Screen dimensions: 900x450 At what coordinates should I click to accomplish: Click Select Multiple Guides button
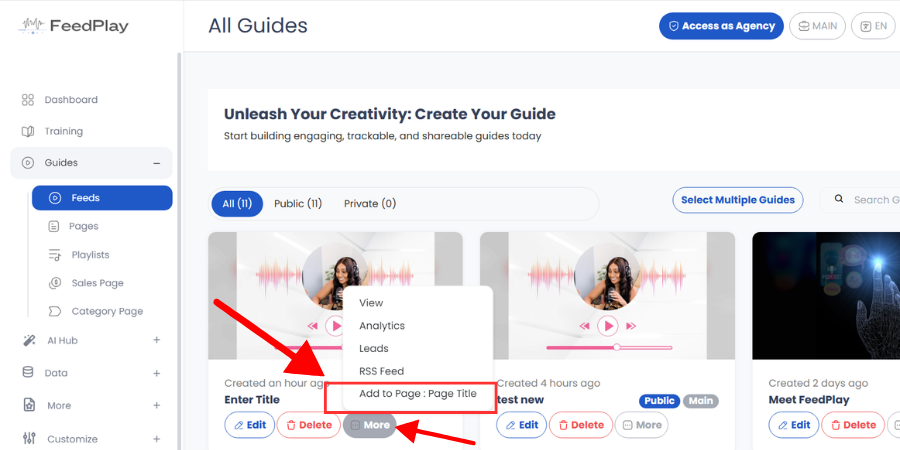click(x=738, y=200)
